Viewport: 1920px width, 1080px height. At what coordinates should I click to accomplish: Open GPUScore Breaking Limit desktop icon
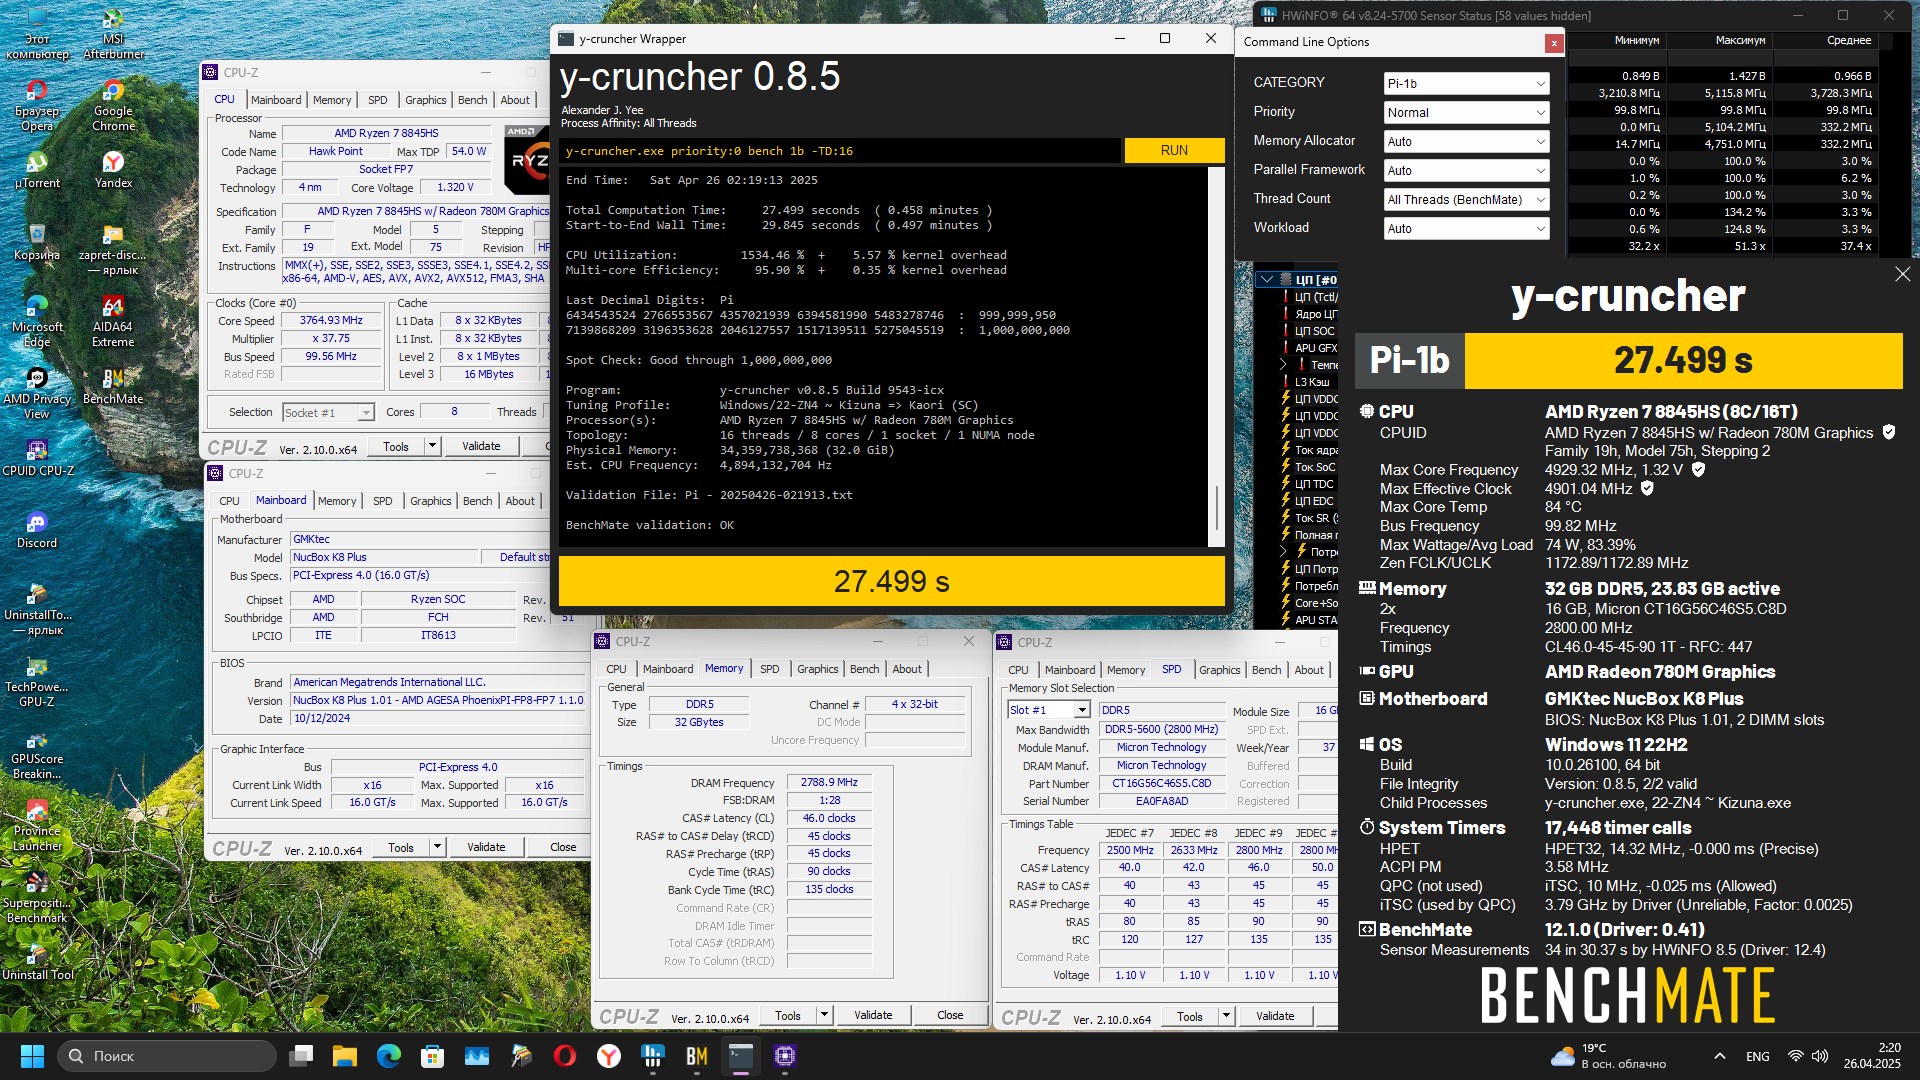37,753
